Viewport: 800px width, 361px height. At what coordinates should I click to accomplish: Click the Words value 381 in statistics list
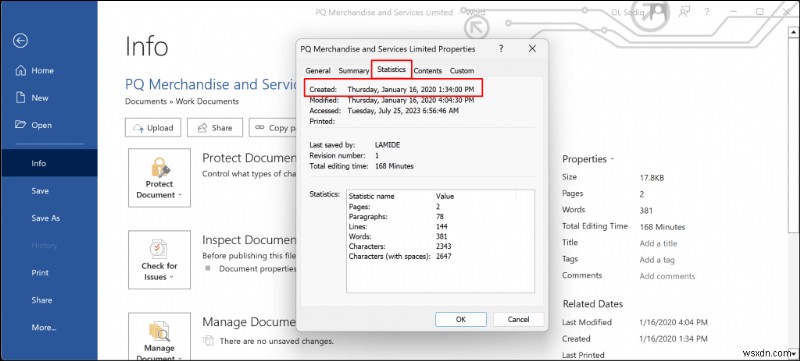coord(441,237)
